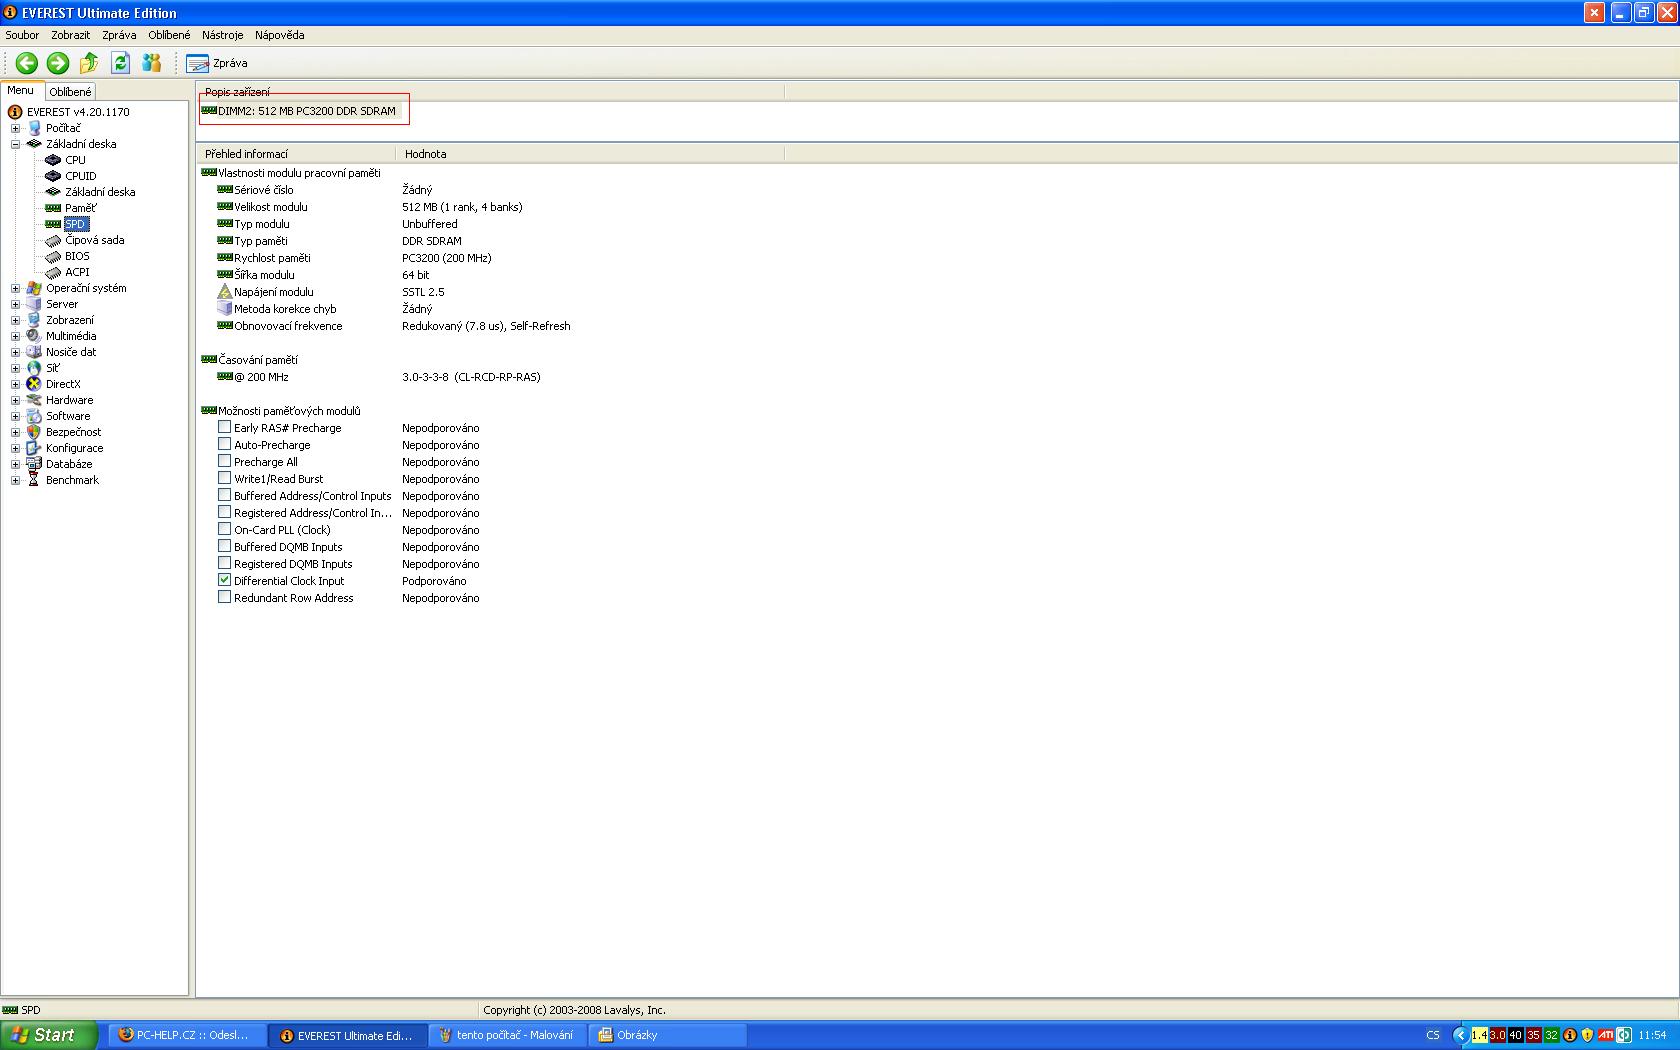The height and width of the screenshot is (1050, 1680).
Task: Click the Refresh toolbar icon
Action: [x=121, y=63]
